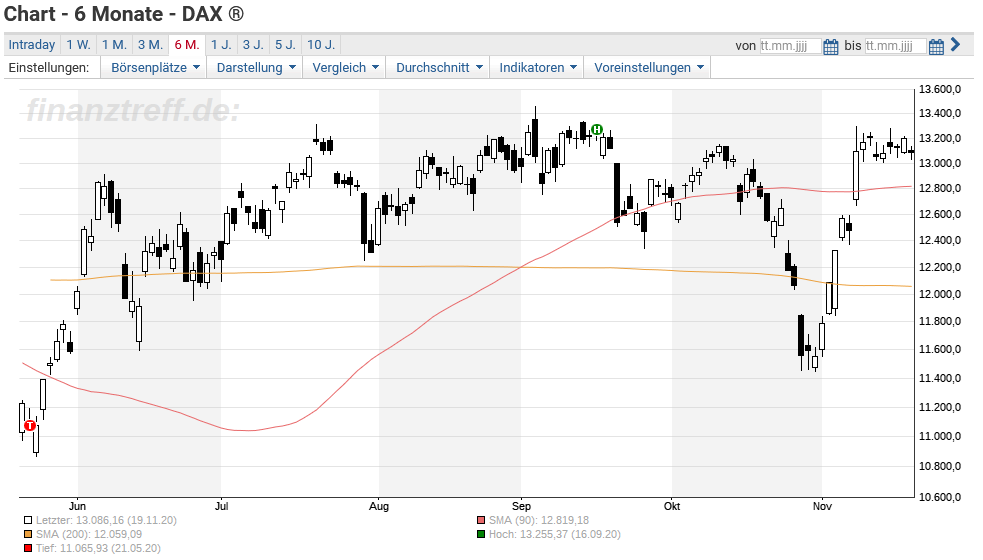Image resolution: width=983 pixels, height=560 pixels.
Task: Select the 1 J. period tab
Action: tap(221, 45)
